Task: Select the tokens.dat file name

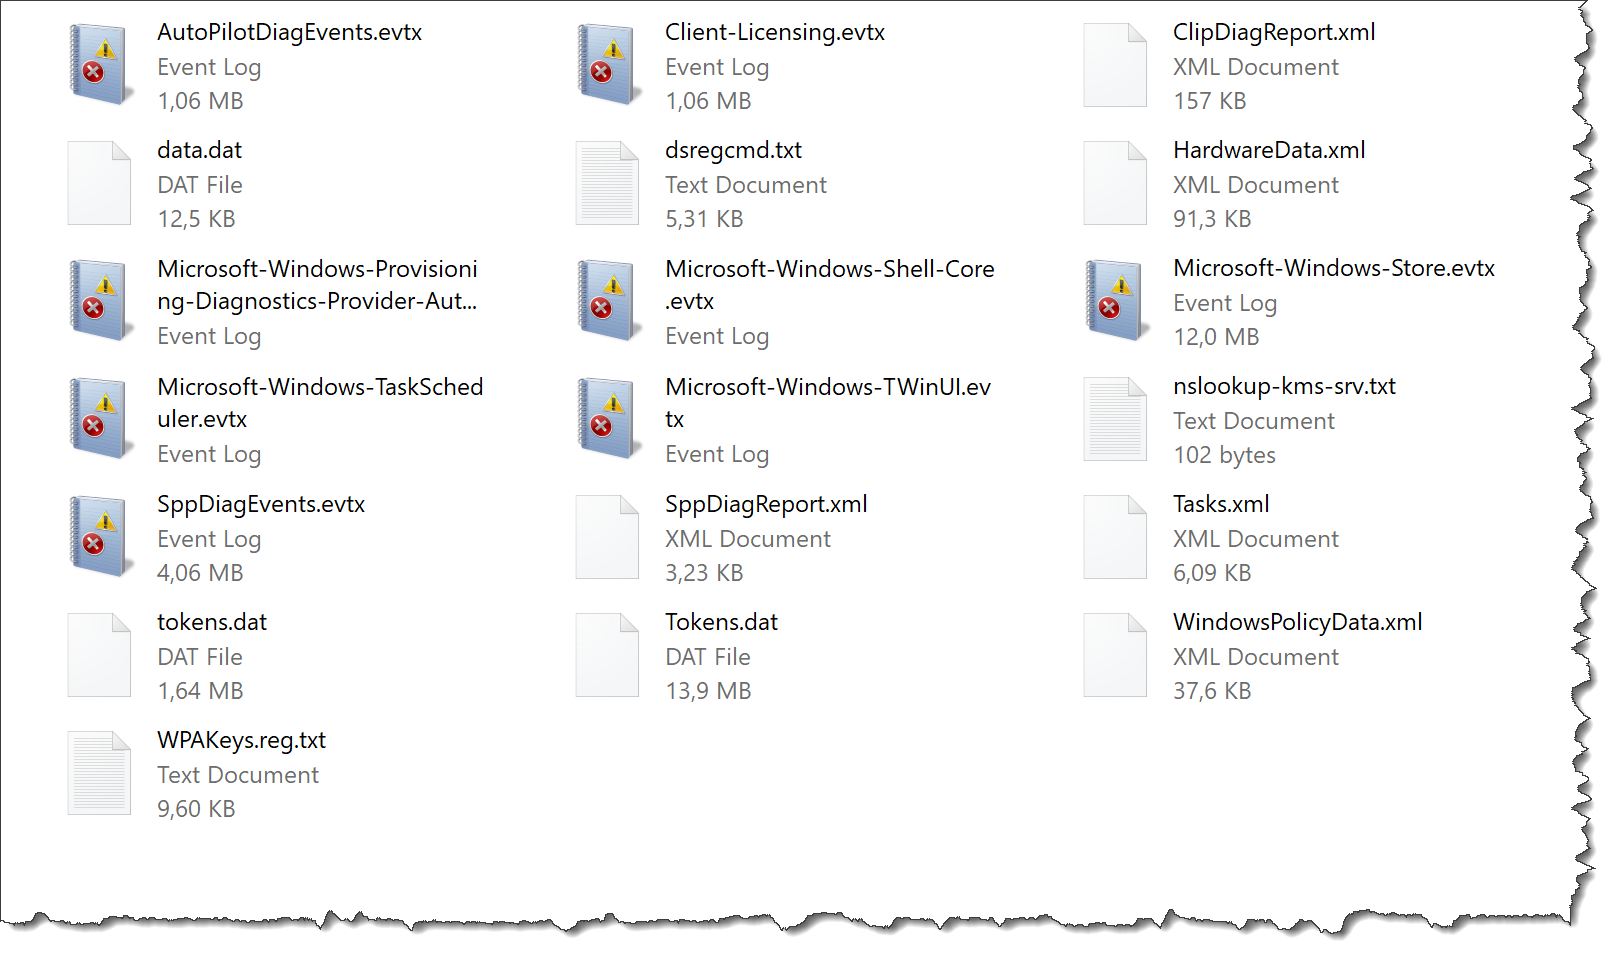Action: (211, 621)
